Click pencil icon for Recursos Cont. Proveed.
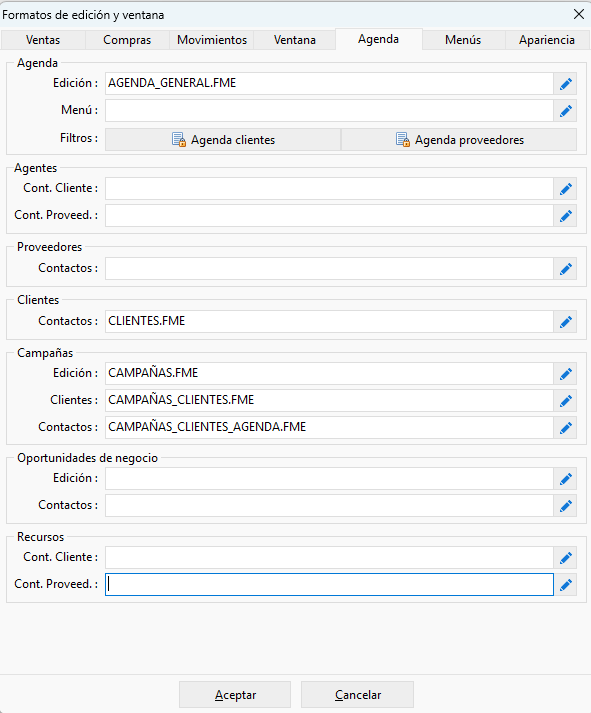The image size is (591, 713). tap(566, 585)
